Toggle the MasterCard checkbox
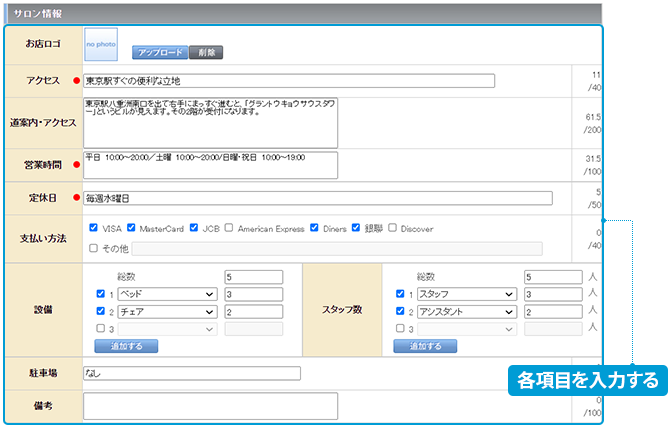 [131, 228]
